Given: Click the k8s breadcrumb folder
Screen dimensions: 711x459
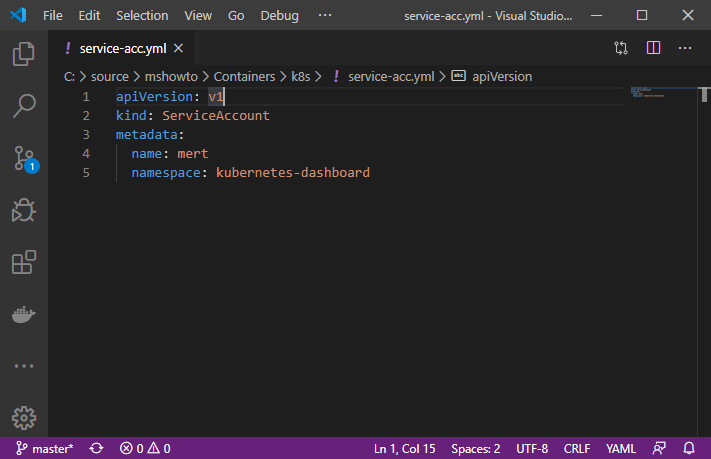Looking at the screenshot, I should coord(301,77).
